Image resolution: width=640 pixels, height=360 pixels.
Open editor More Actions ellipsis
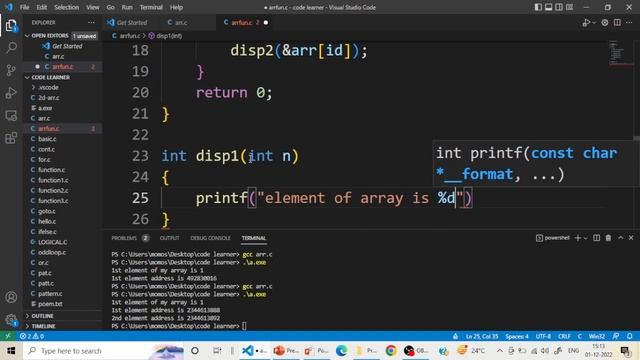click(629, 22)
